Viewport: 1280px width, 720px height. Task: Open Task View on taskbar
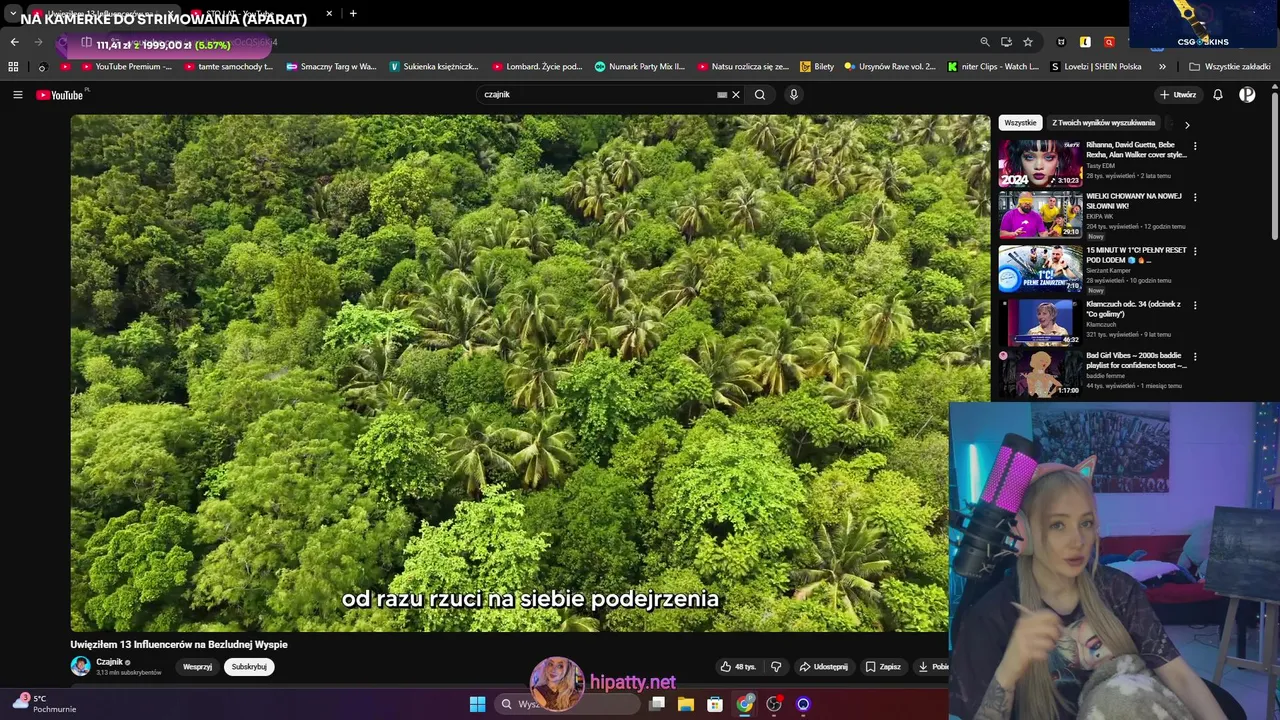(657, 704)
